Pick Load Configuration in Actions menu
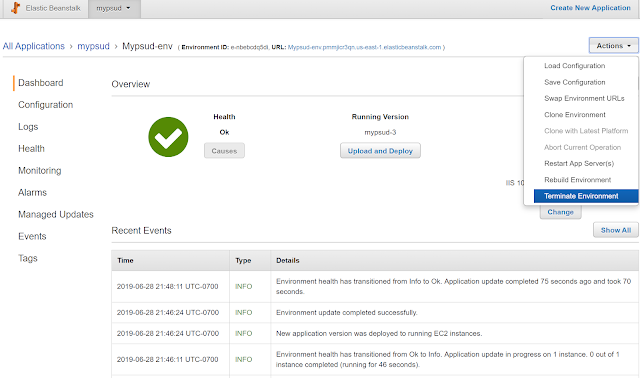640x378 pixels. [574, 66]
